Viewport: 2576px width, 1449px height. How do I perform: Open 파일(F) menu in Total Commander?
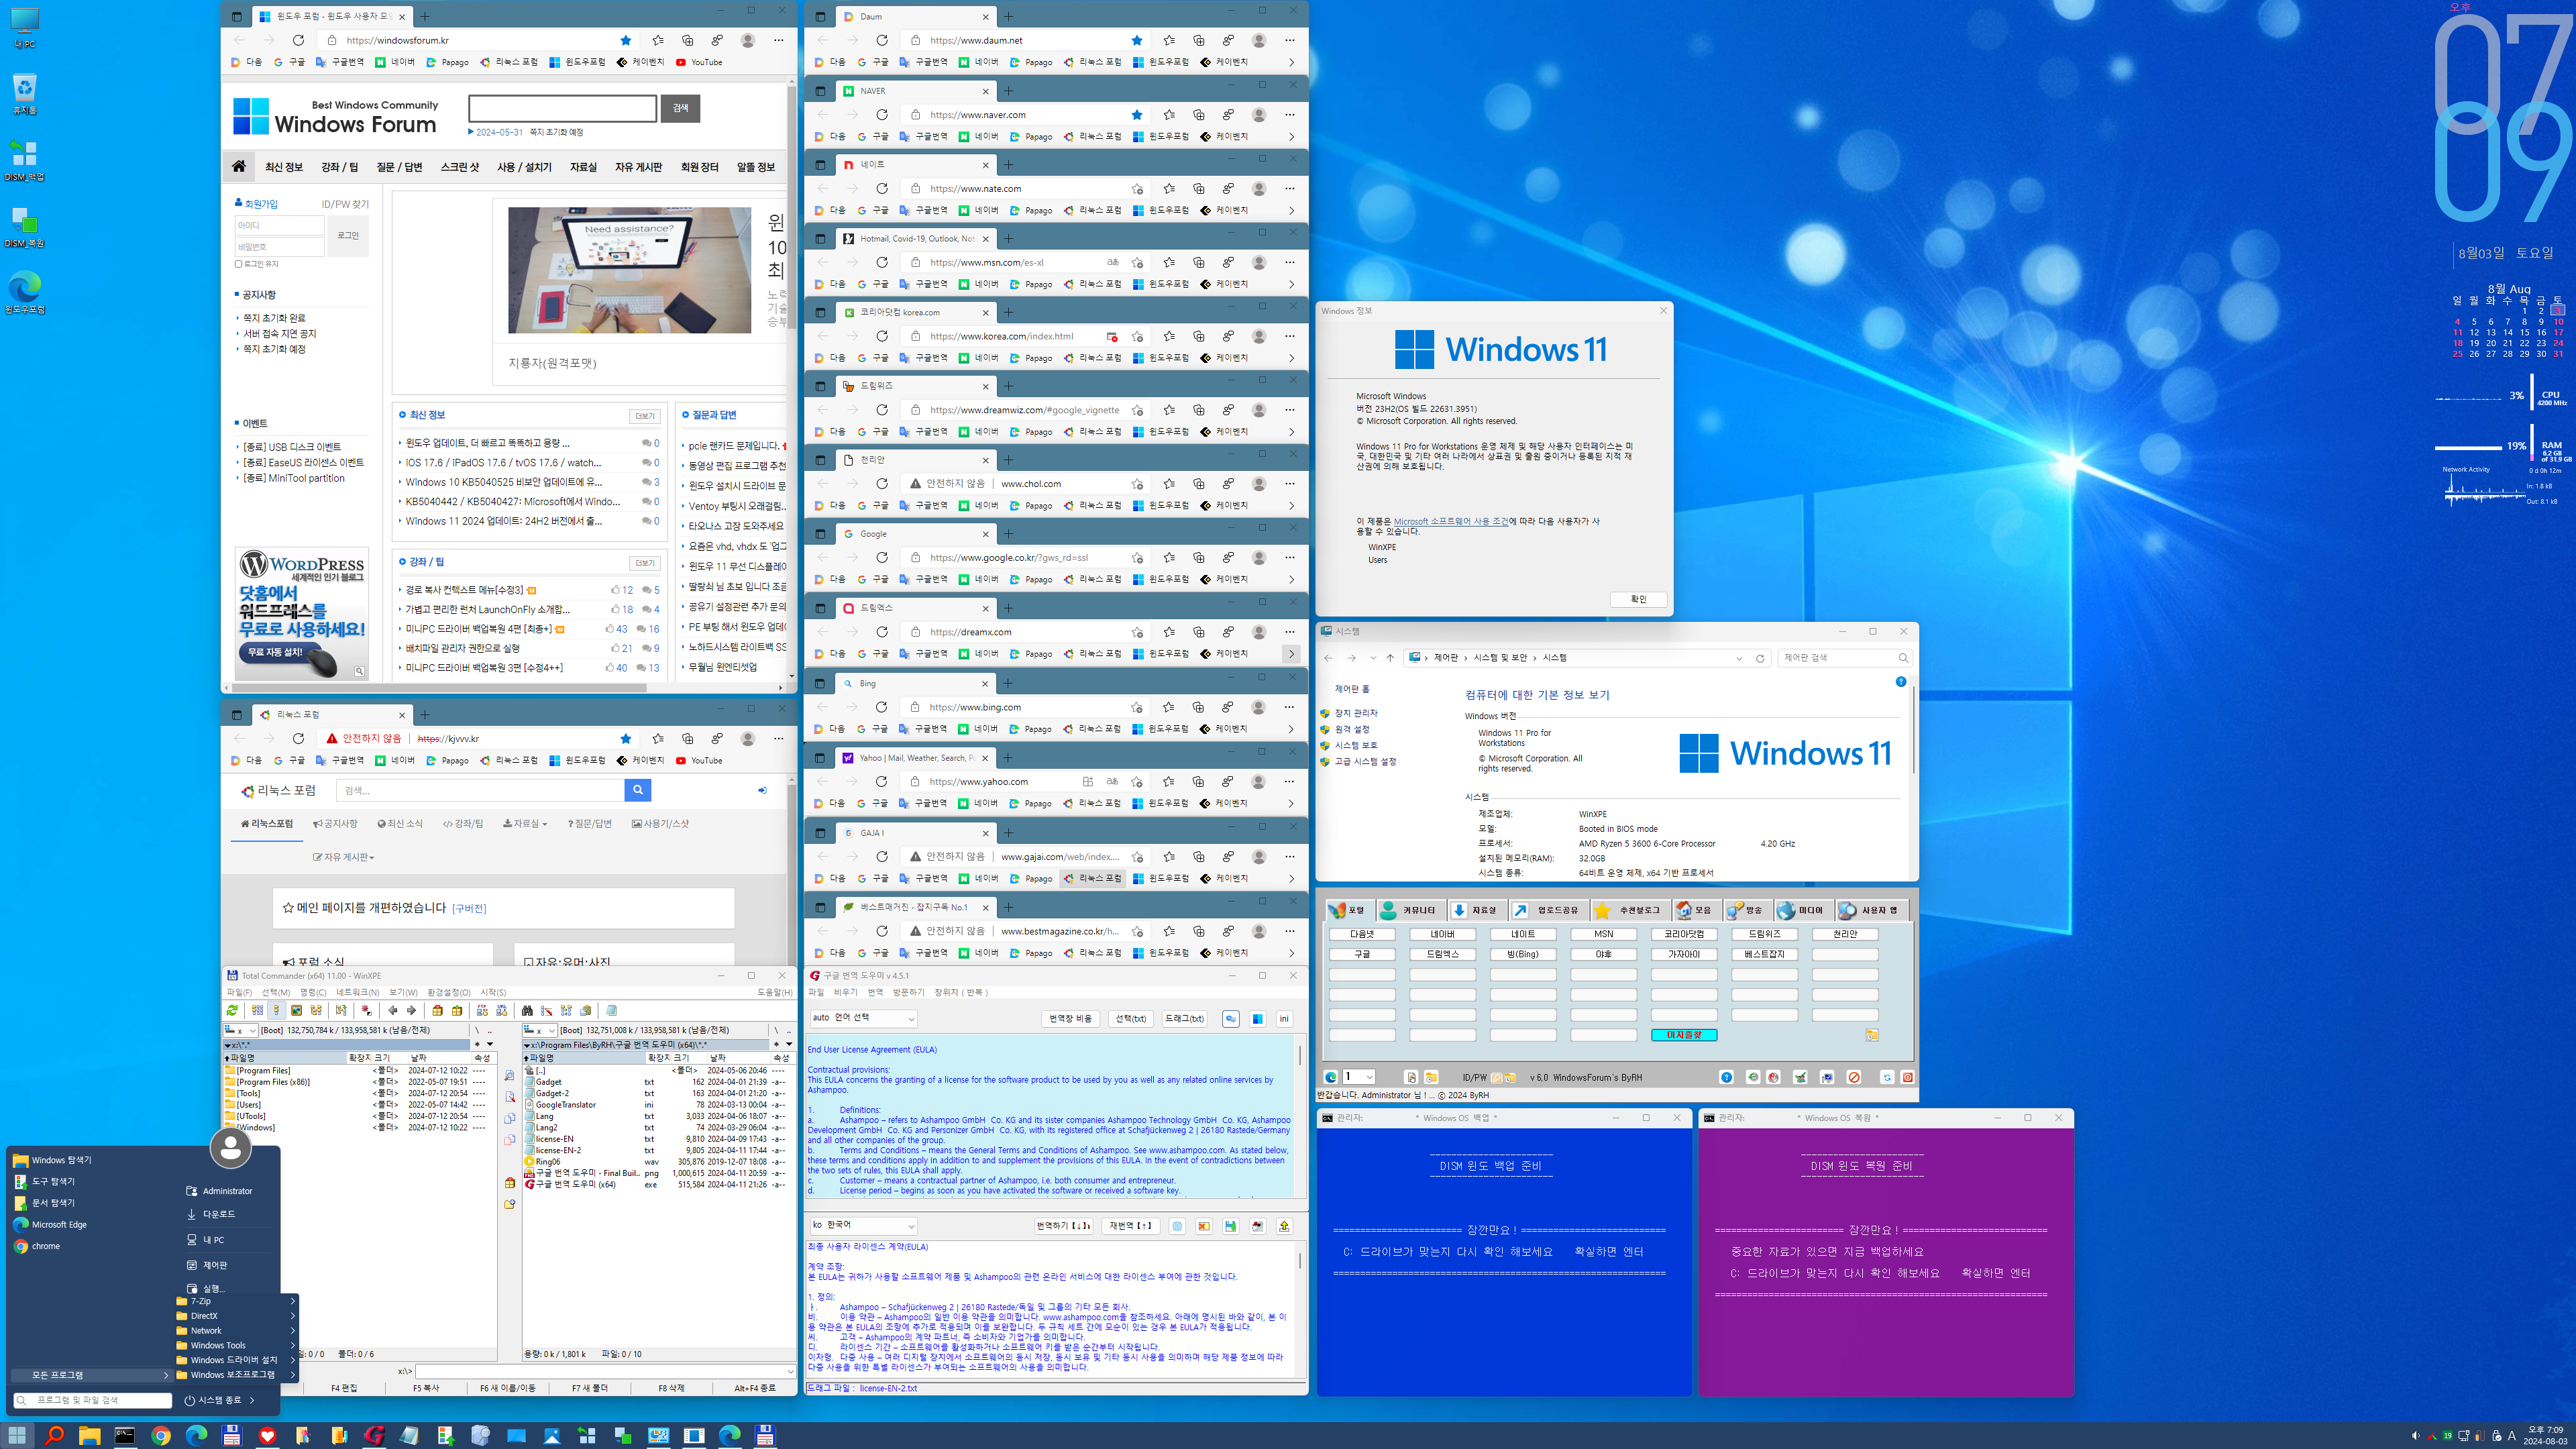pos(239,992)
